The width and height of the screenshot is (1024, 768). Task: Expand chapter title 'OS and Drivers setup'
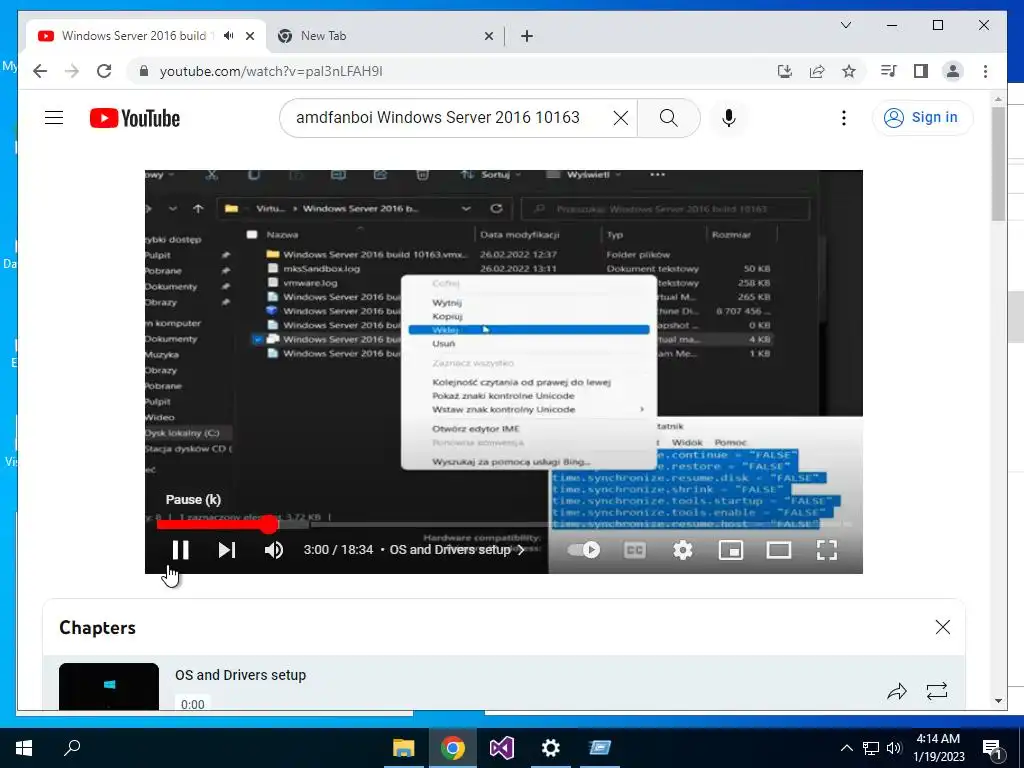point(456,550)
